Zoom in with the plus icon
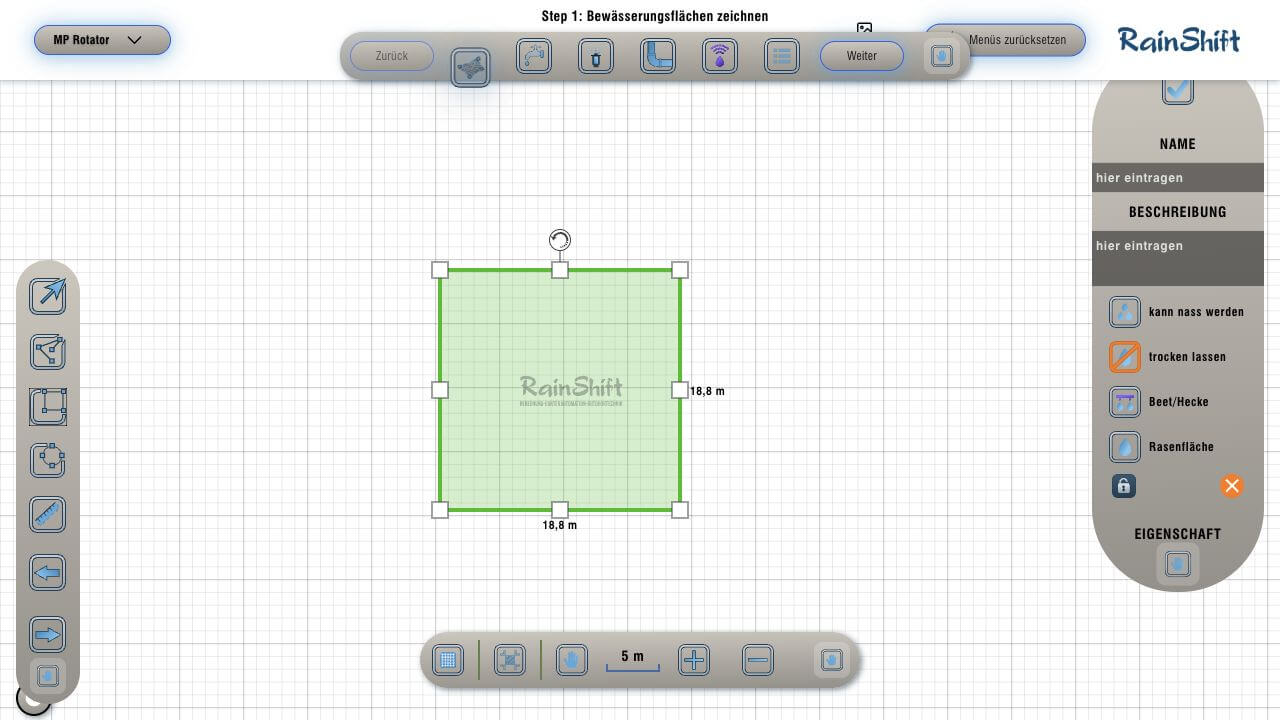The height and width of the screenshot is (720, 1280). (x=694, y=660)
